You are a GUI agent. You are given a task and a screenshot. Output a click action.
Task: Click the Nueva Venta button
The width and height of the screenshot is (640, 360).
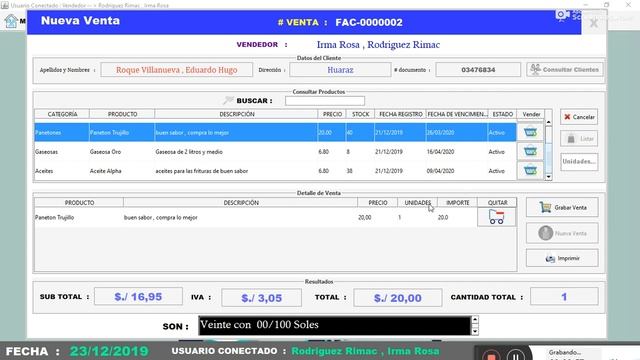click(562, 233)
